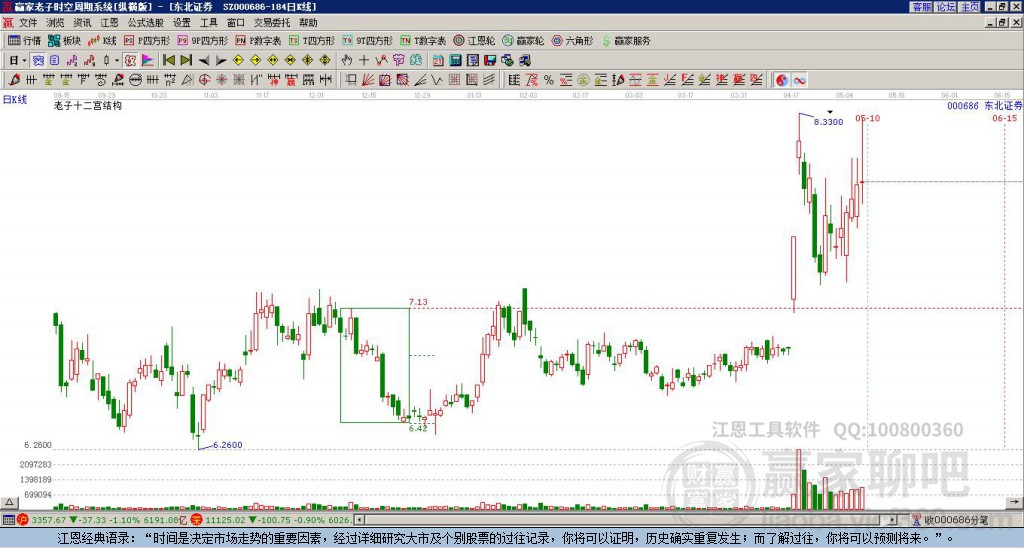1024x548 pixels.
Task: Click the 6.2600 low price label
Action: [228, 445]
